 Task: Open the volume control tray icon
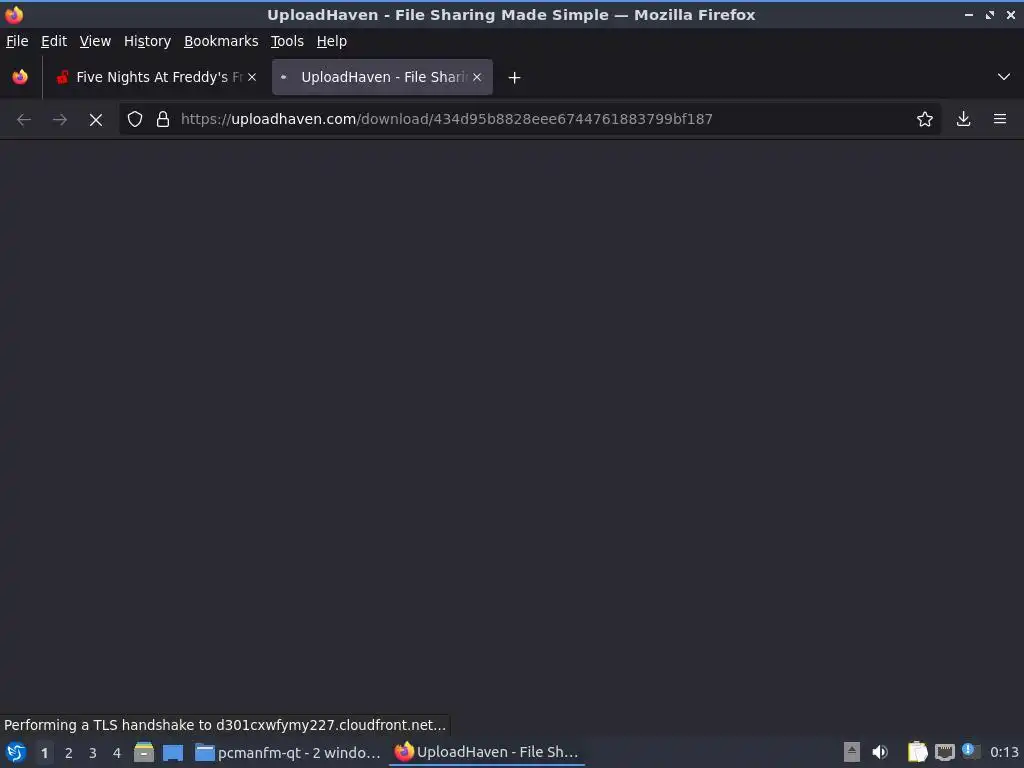coord(880,752)
